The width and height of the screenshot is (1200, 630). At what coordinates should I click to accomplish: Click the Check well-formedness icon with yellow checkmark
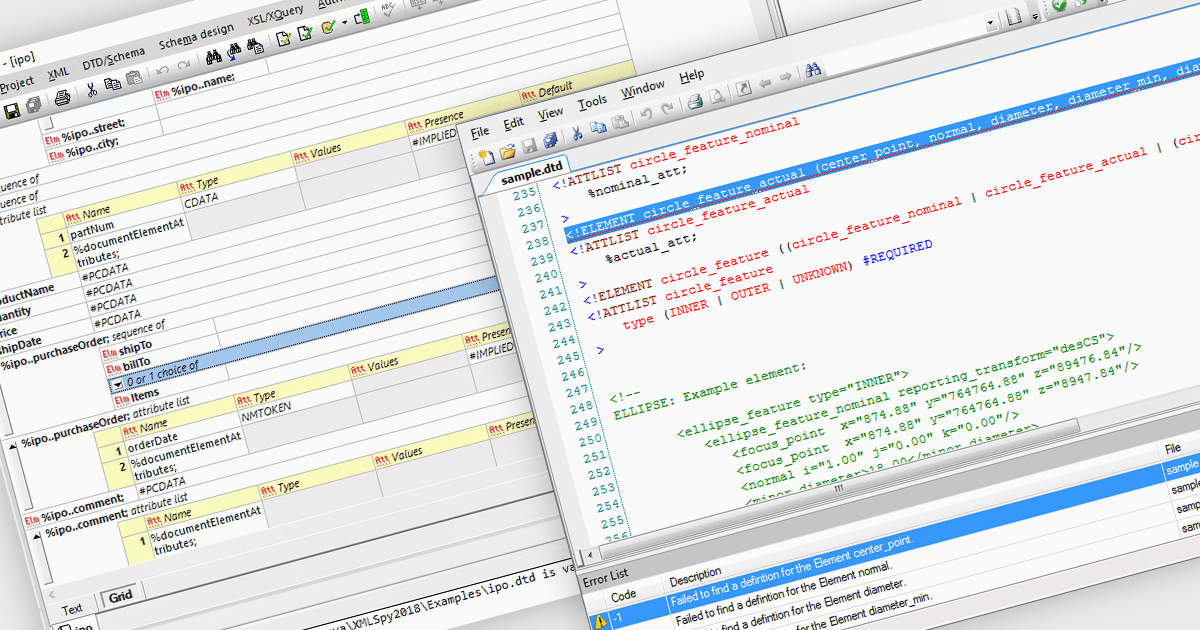tap(283, 37)
